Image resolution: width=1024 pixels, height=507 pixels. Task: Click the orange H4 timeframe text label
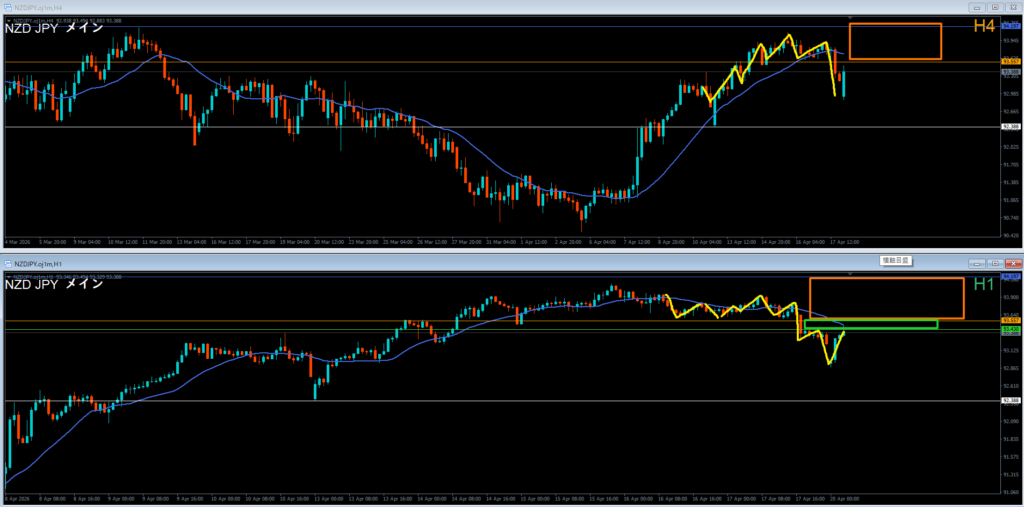pos(983,27)
